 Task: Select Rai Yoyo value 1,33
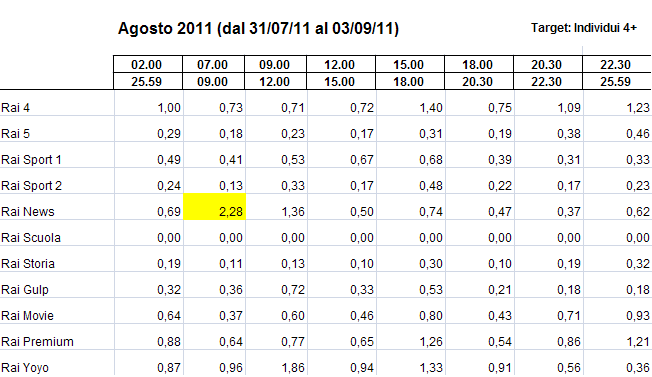coord(431,368)
